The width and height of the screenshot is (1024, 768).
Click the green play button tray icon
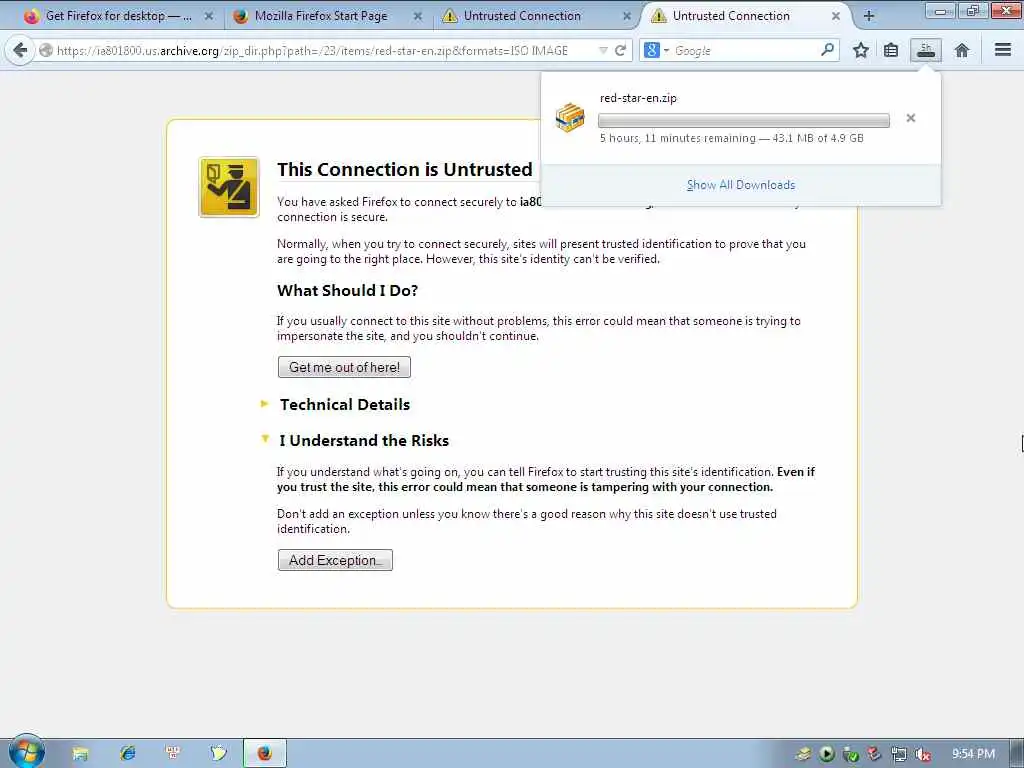click(x=827, y=754)
